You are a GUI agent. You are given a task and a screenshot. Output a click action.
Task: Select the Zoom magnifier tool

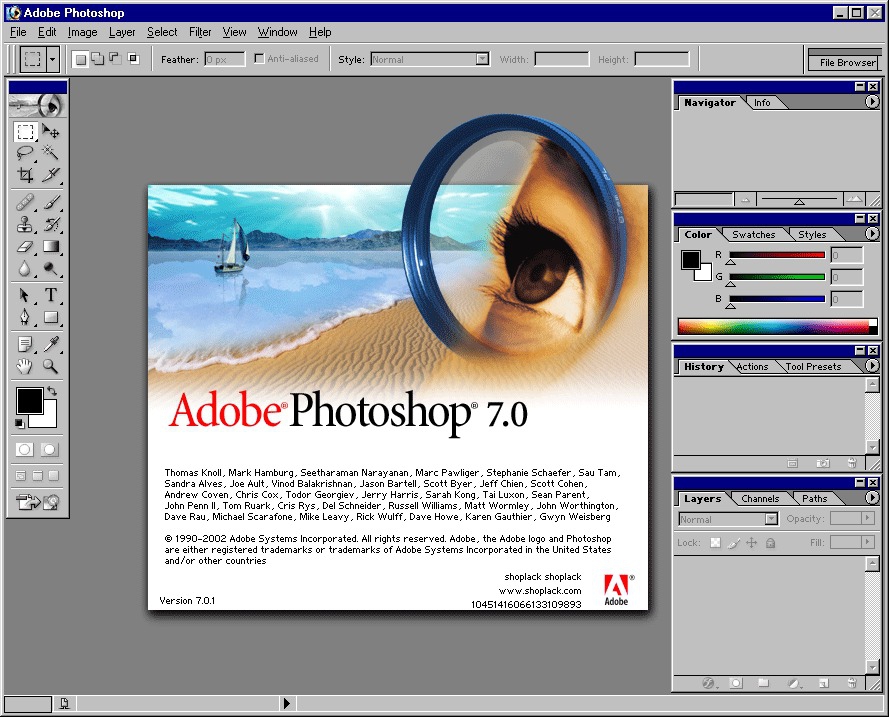coord(50,367)
